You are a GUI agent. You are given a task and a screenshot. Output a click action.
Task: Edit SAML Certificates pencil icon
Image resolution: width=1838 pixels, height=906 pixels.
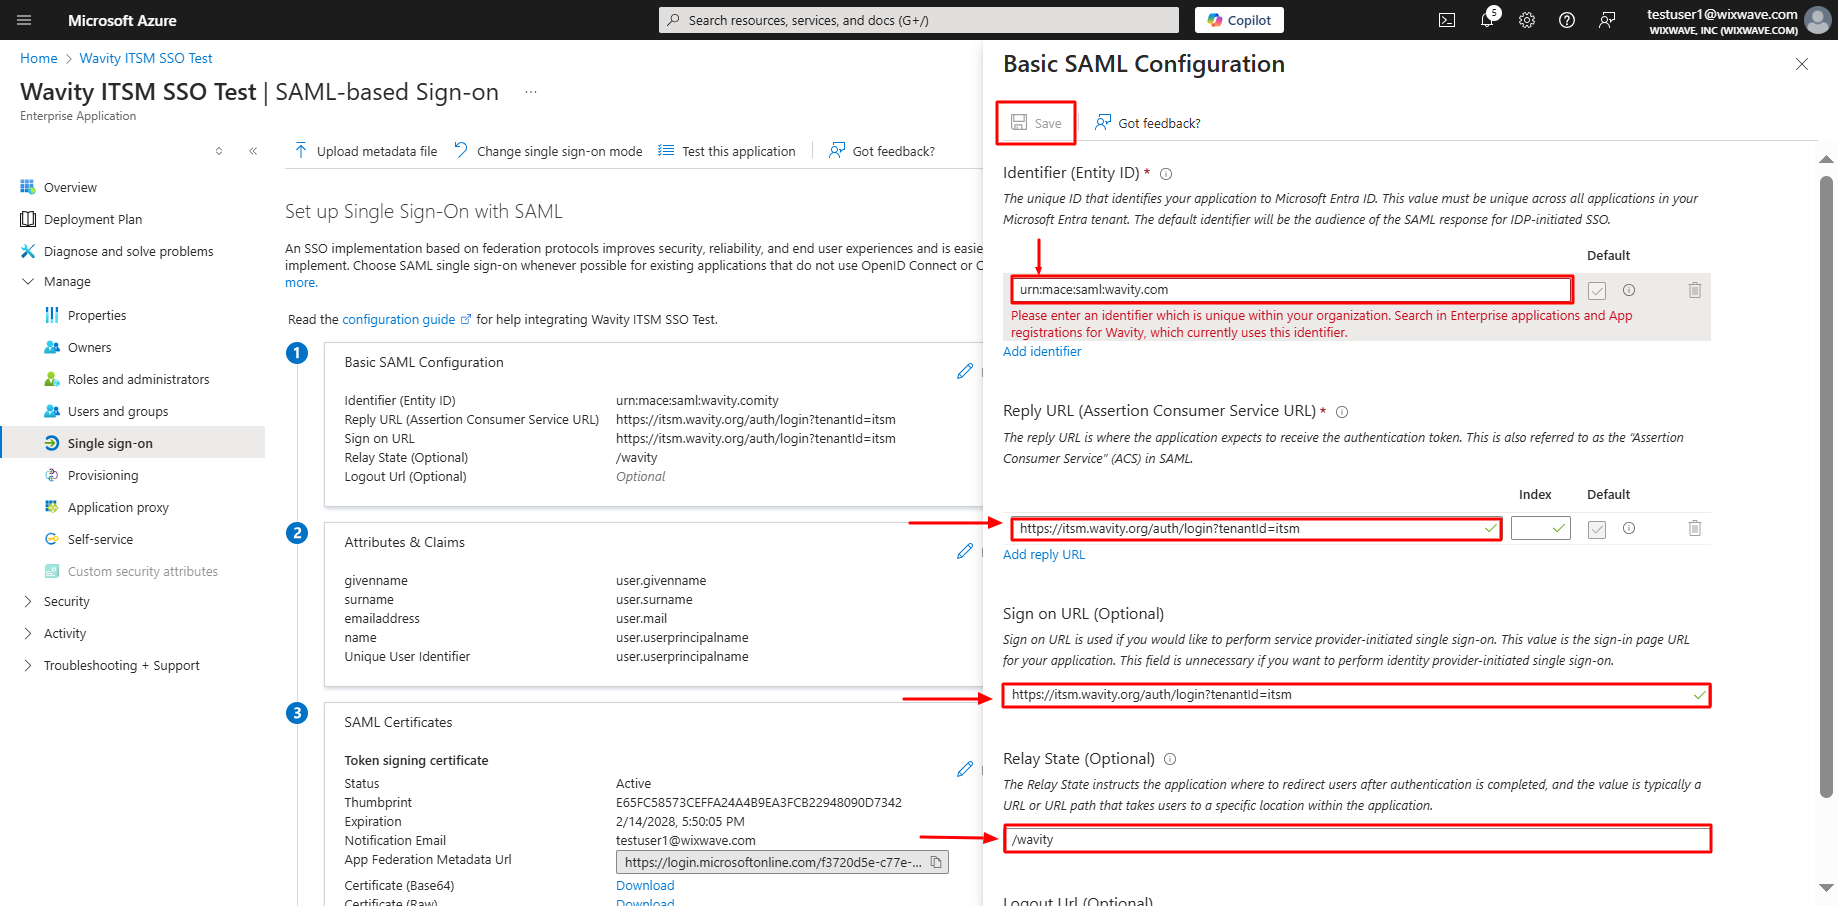point(965,769)
